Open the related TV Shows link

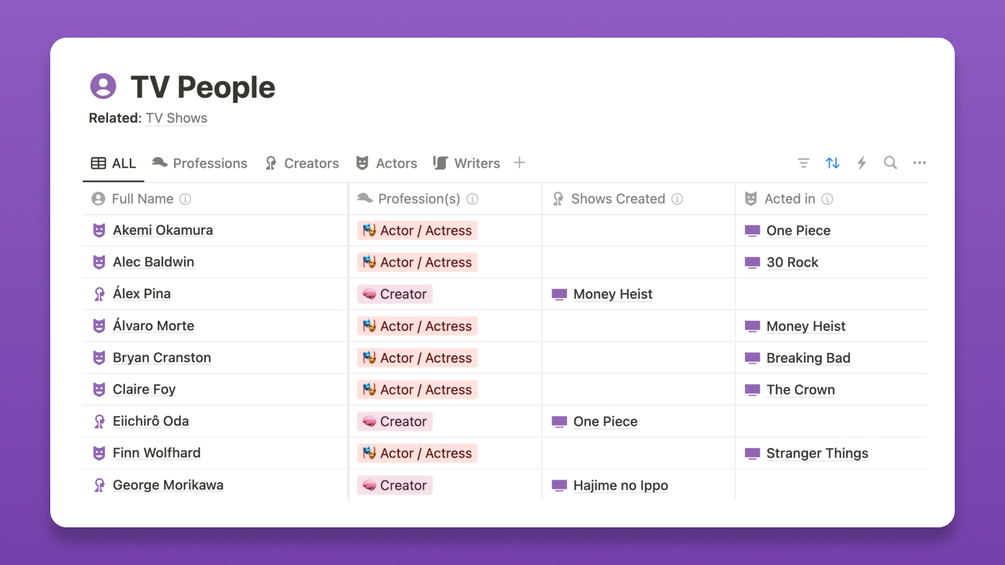pos(176,118)
